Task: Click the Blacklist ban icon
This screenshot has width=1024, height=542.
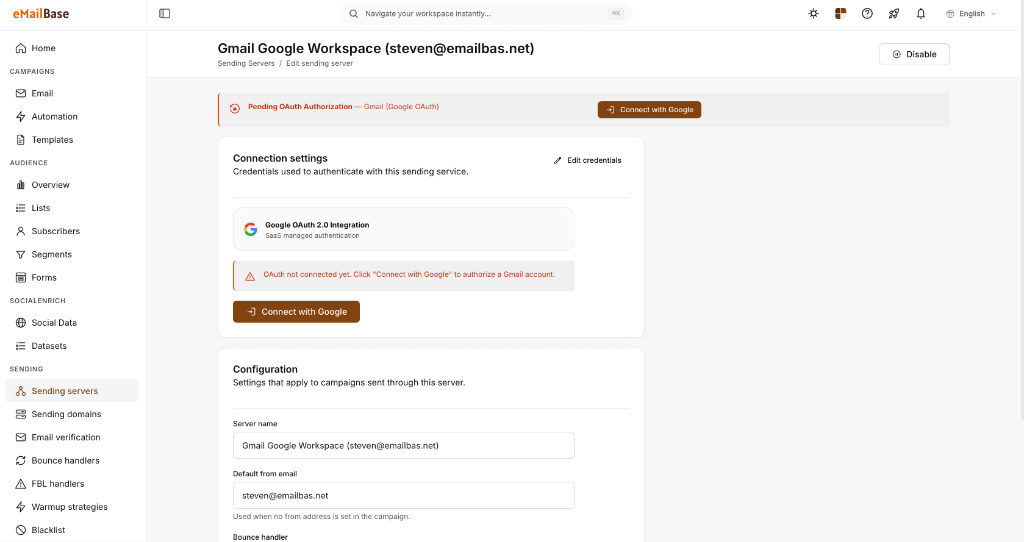Action: coord(21,530)
